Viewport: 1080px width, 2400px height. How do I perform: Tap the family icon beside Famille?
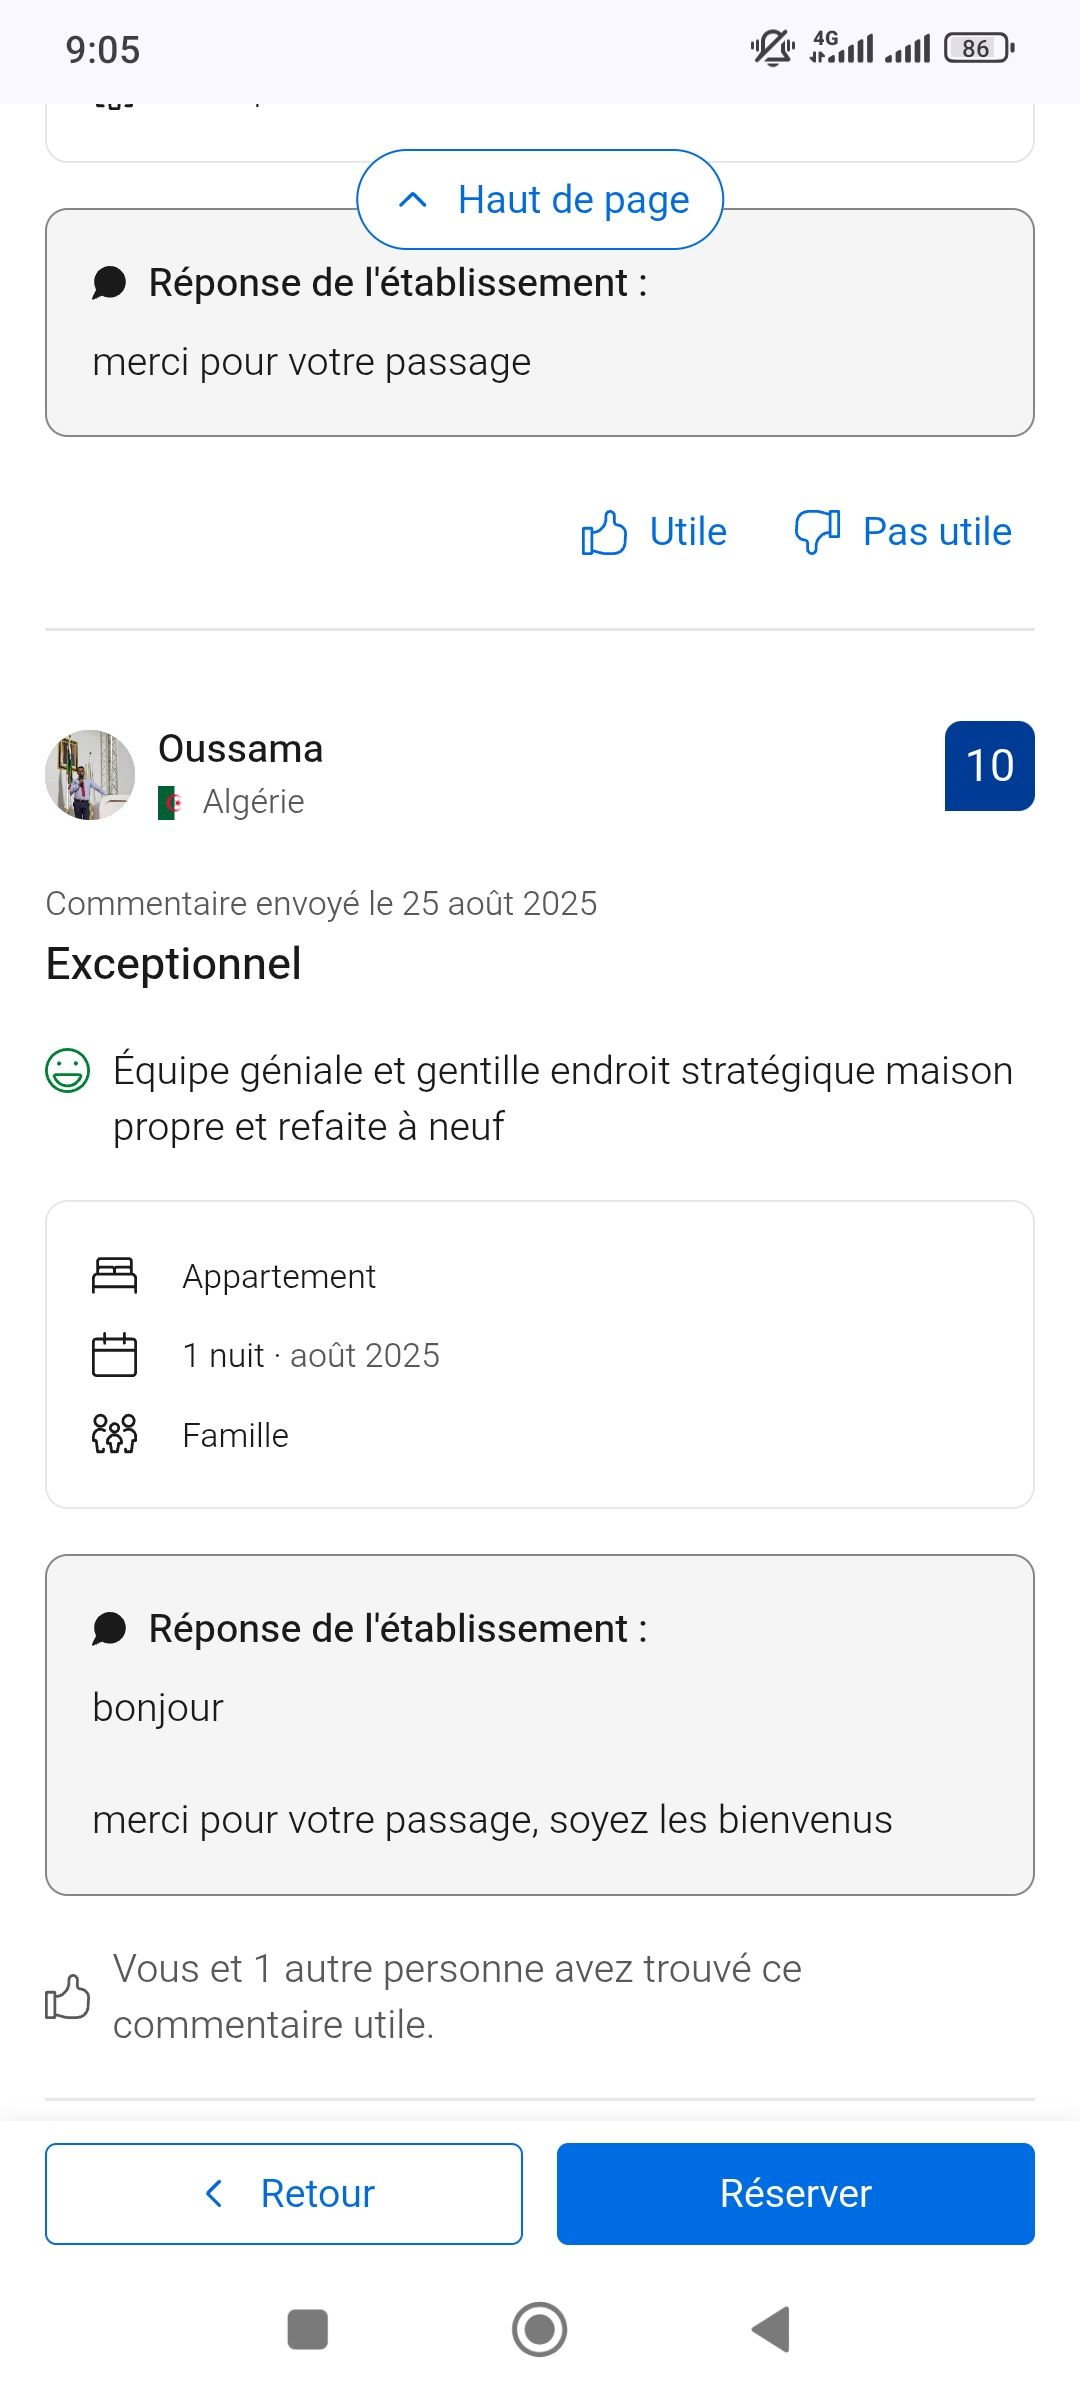(x=114, y=1434)
